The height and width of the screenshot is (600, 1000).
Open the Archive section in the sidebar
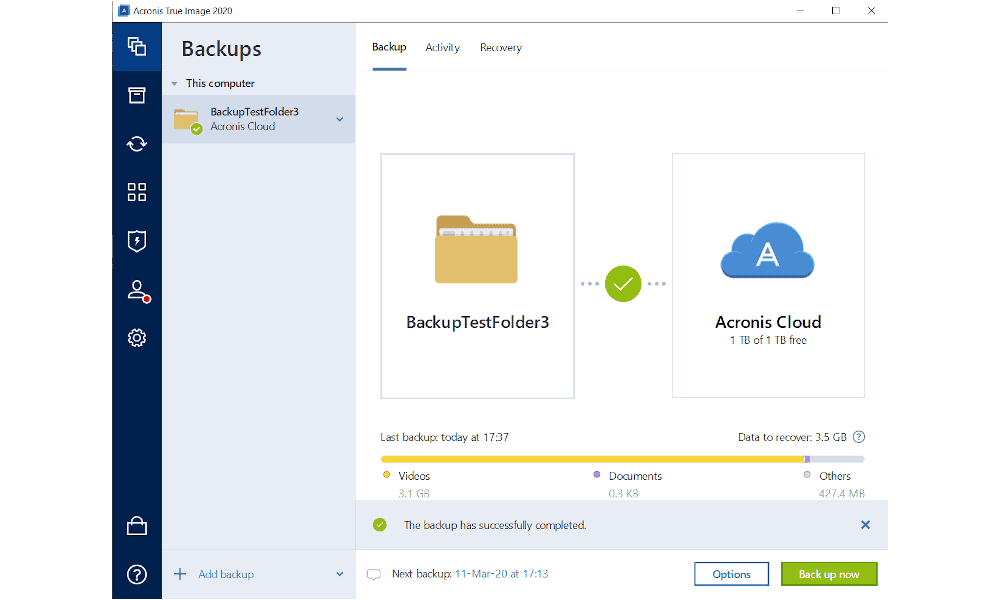coord(137,95)
